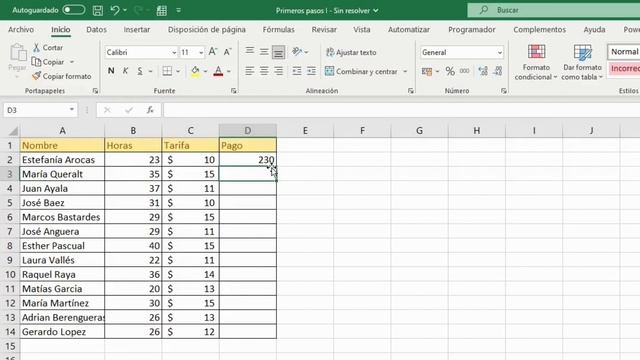Click the Cortar scissors button

click(48, 47)
